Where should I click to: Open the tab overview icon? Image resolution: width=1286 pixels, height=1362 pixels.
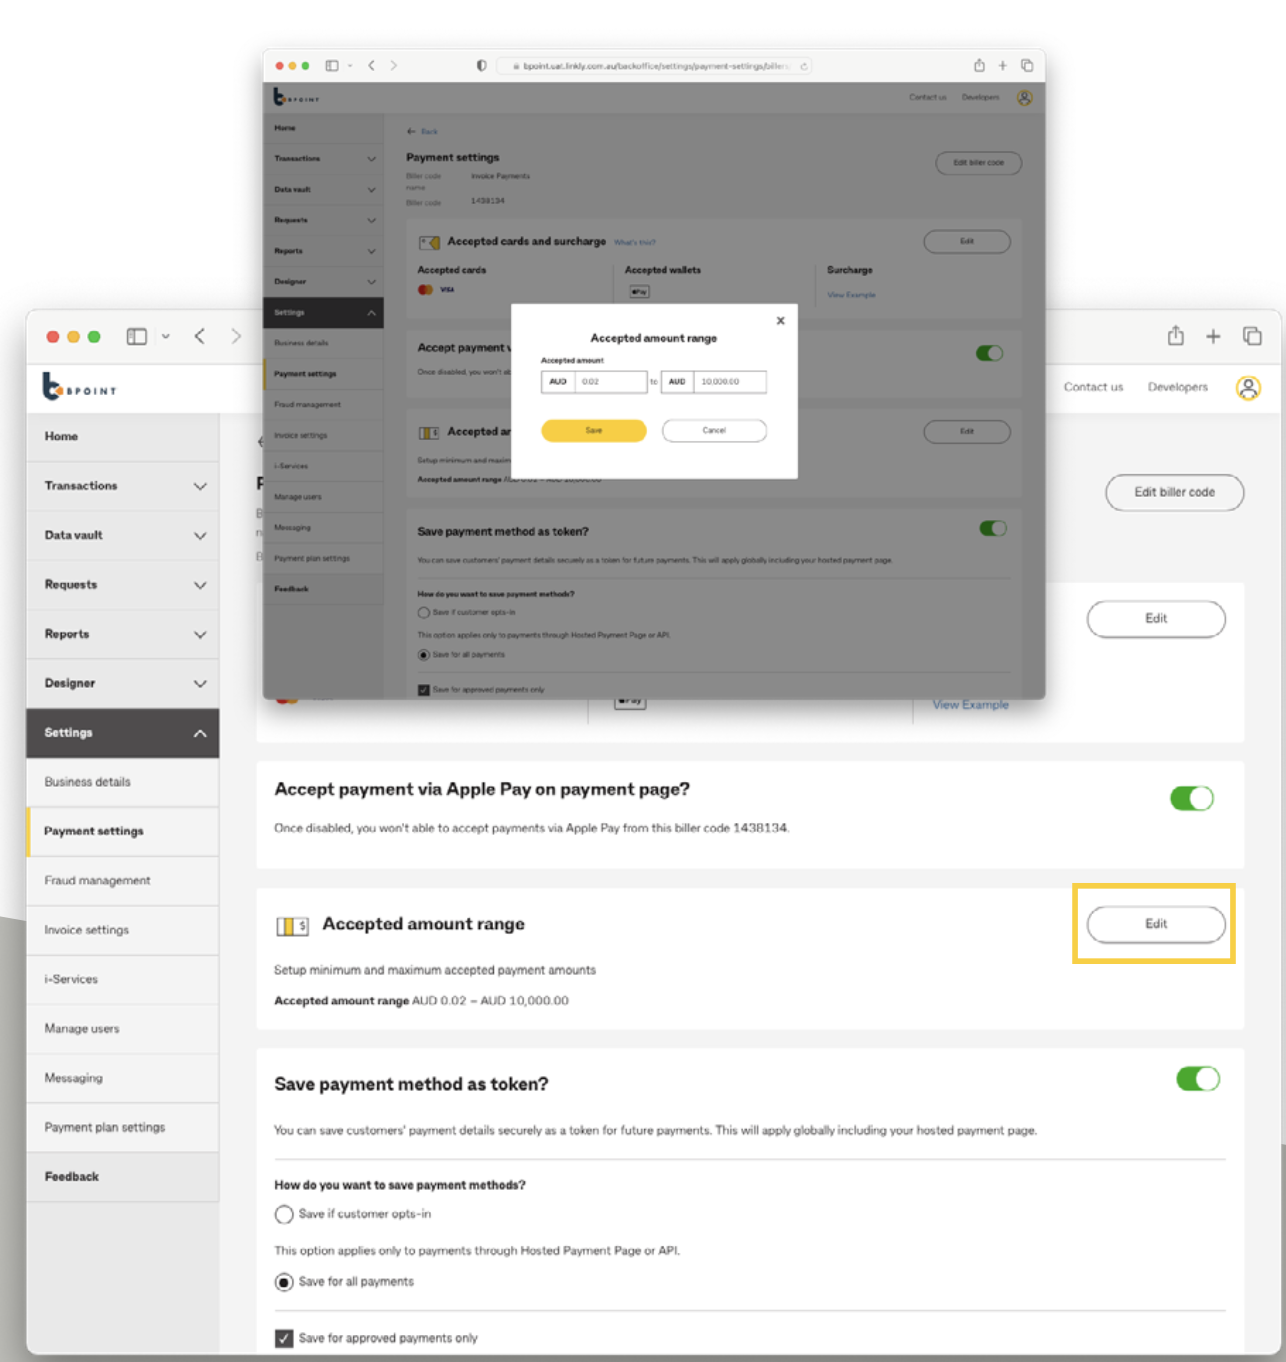pos(1251,338)
